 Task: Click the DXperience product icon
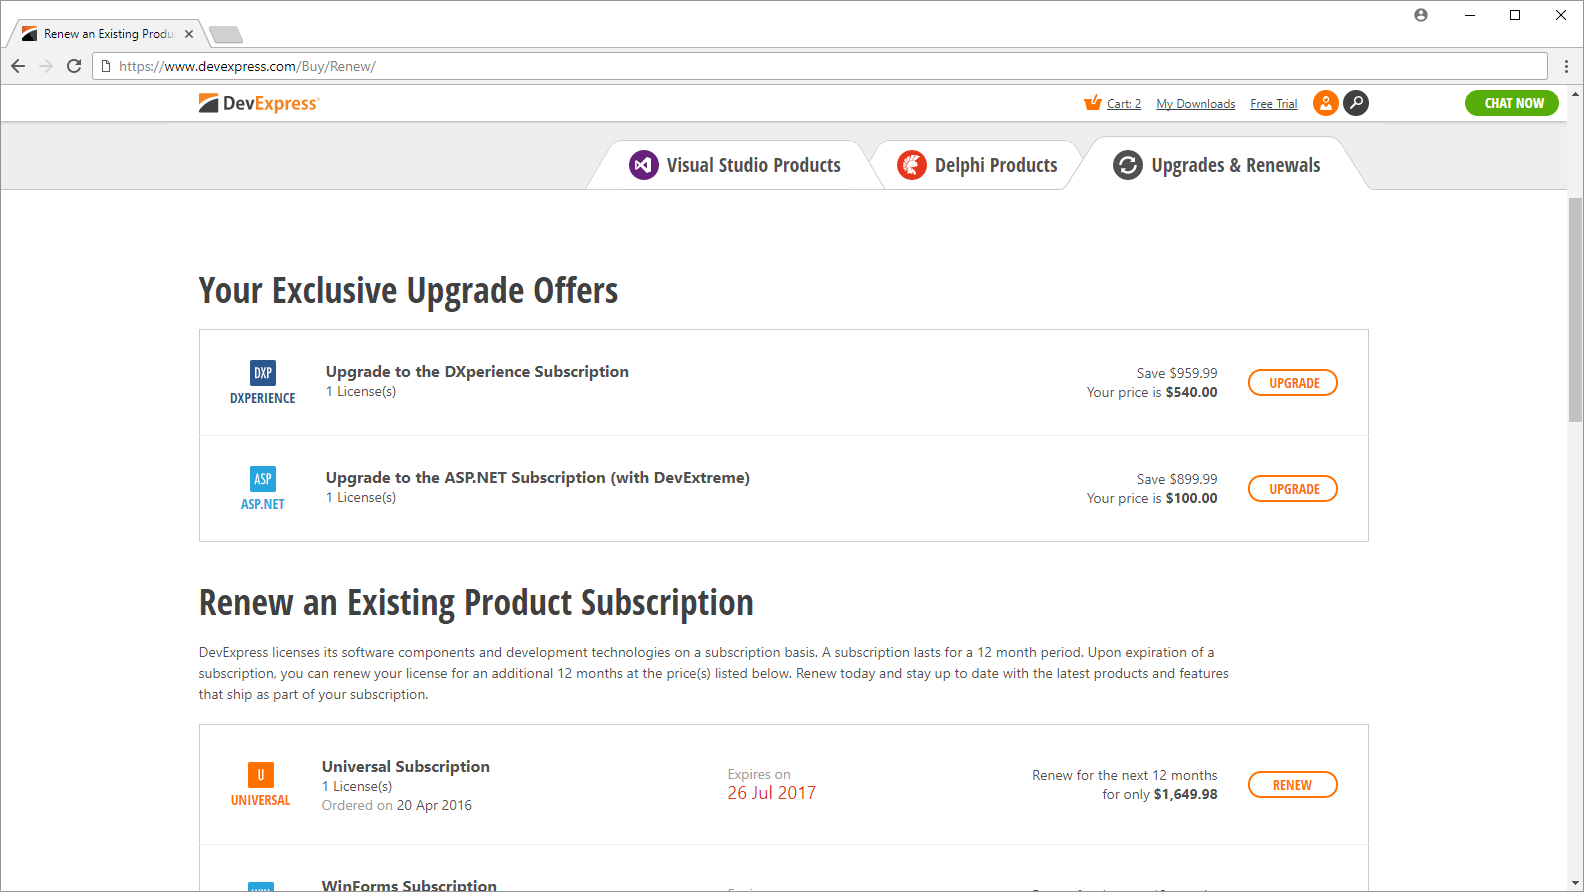[263, 373]
